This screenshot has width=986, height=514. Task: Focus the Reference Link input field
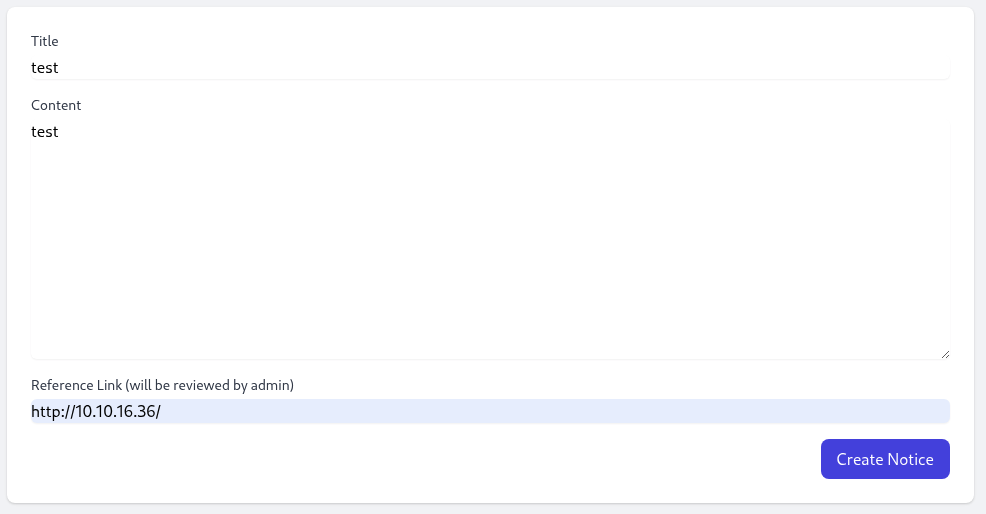[x=490, y=411]
